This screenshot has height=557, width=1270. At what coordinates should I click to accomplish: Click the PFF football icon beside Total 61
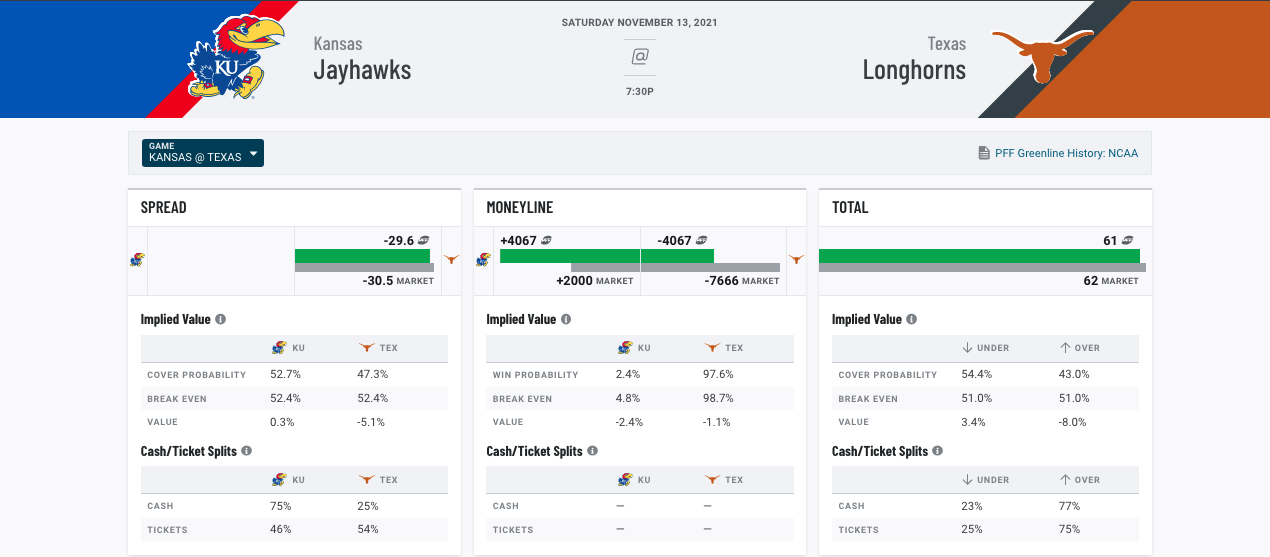click(x=1128, y=241)
